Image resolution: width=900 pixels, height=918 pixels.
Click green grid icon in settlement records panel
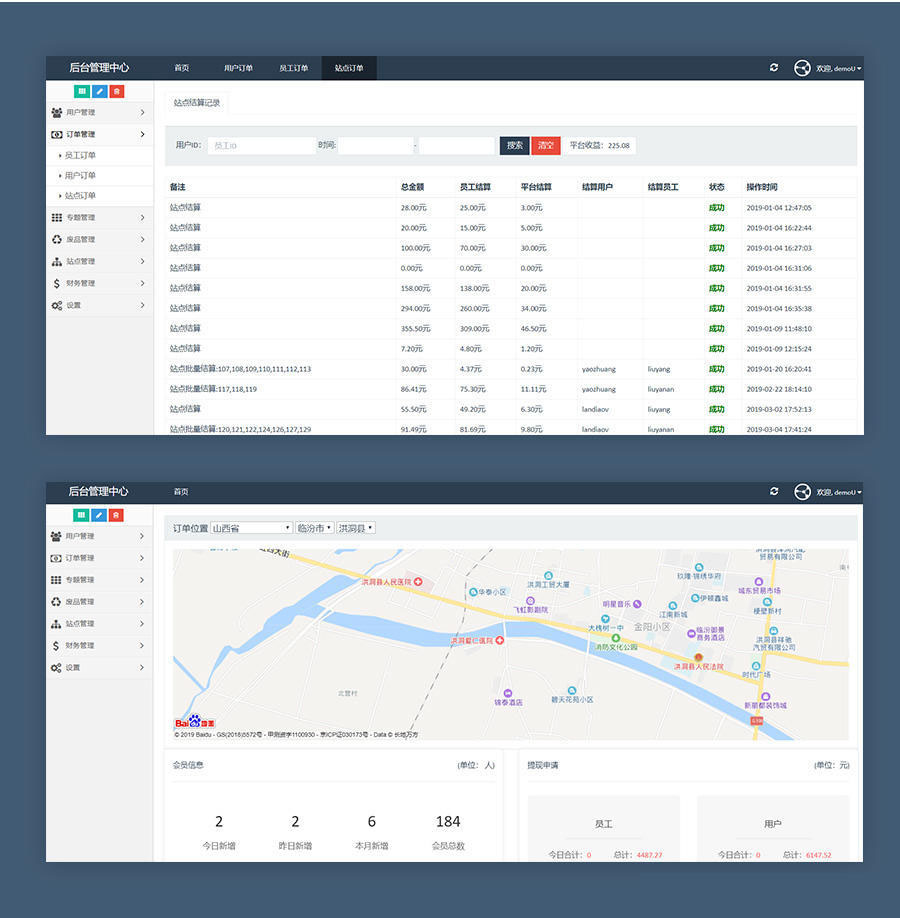[82, 91]
